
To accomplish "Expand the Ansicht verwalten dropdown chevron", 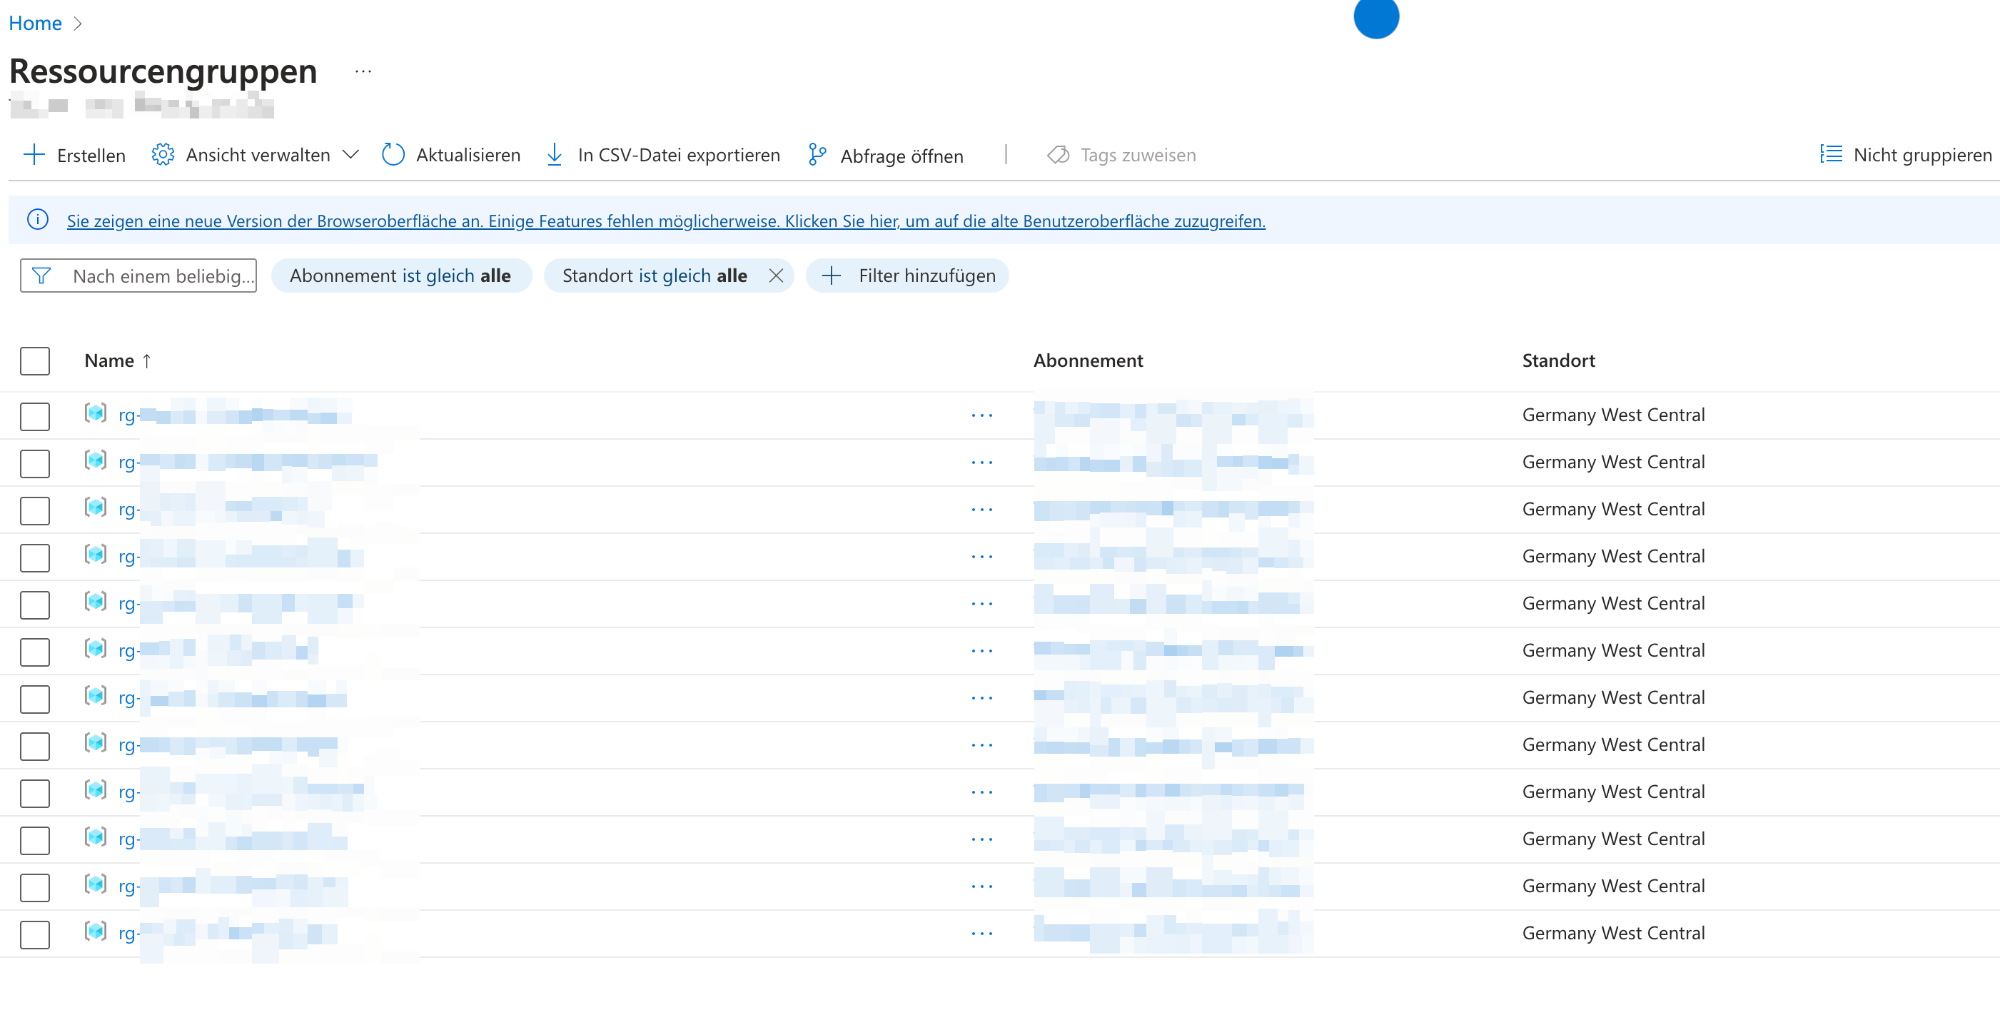I will [x=351, y=155].
